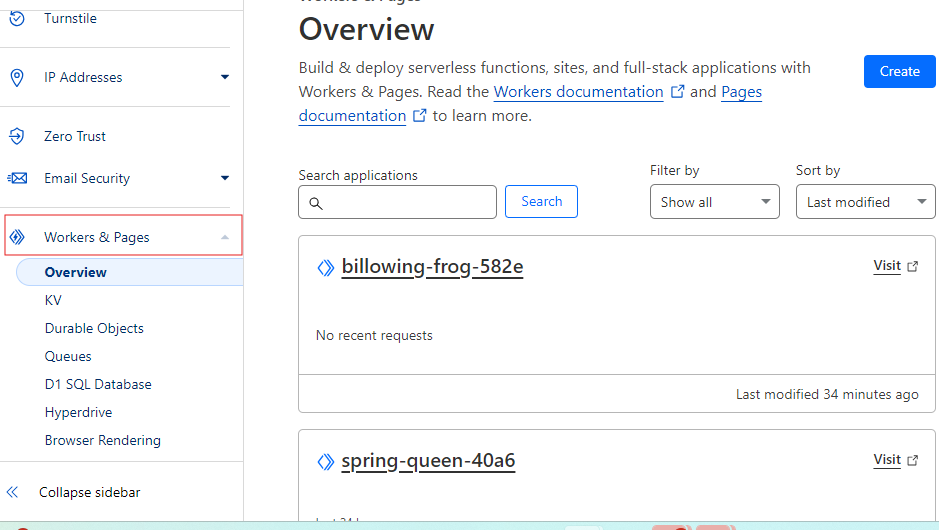Visit the billowing-frog-582e application
The width and height of the screenshot is (939, 530).
click(x=894, y=266)
